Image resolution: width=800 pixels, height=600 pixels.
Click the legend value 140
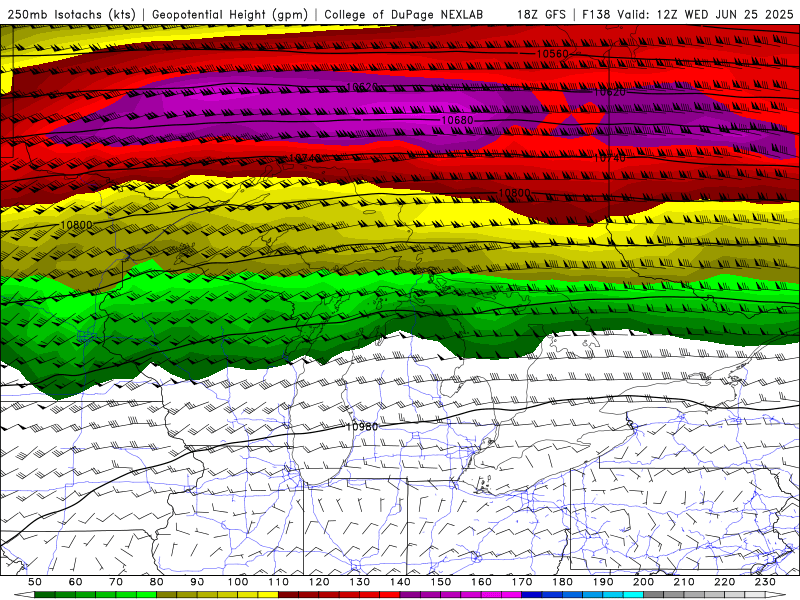[400, 582]
